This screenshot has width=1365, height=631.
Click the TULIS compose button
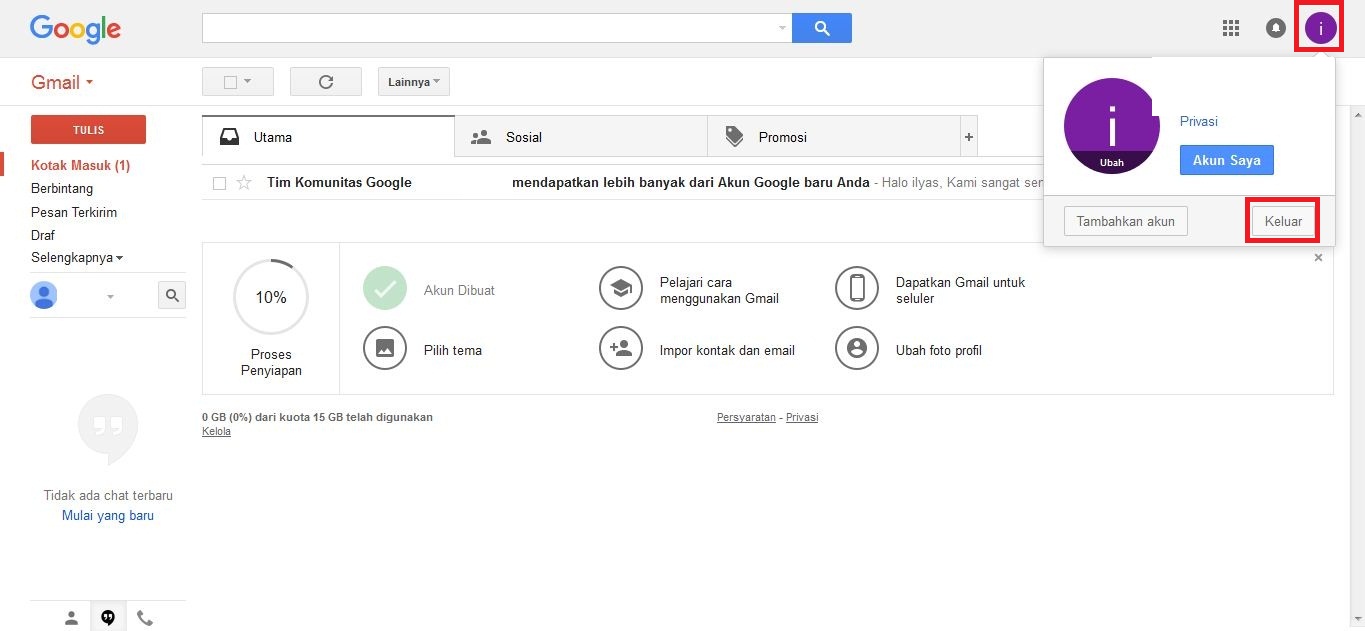click(88, 130)
